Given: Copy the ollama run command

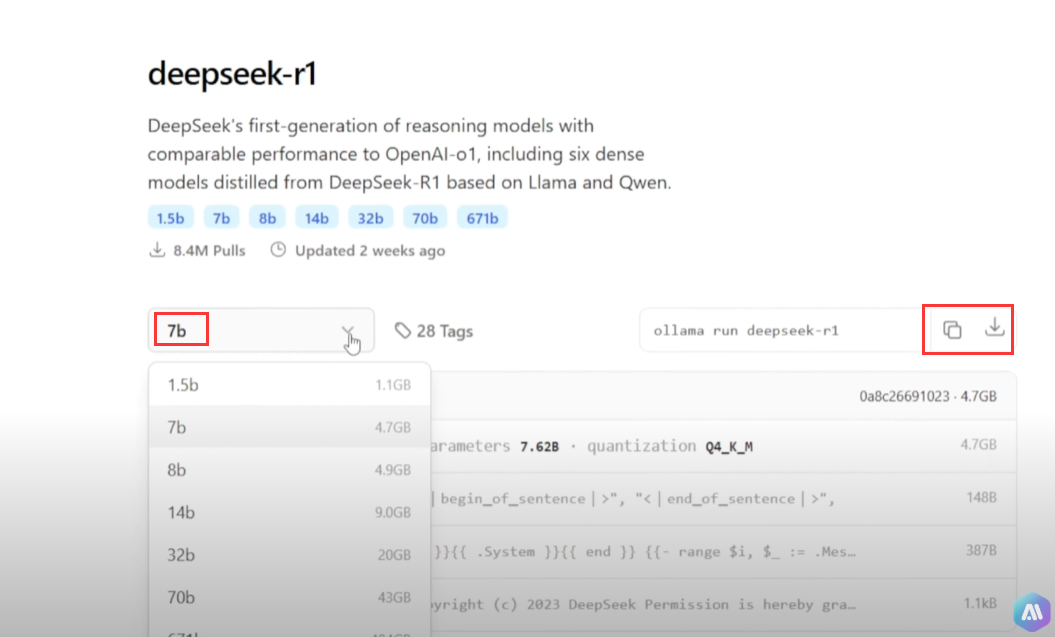Looking at the screenshot, I should click(952, 330).
